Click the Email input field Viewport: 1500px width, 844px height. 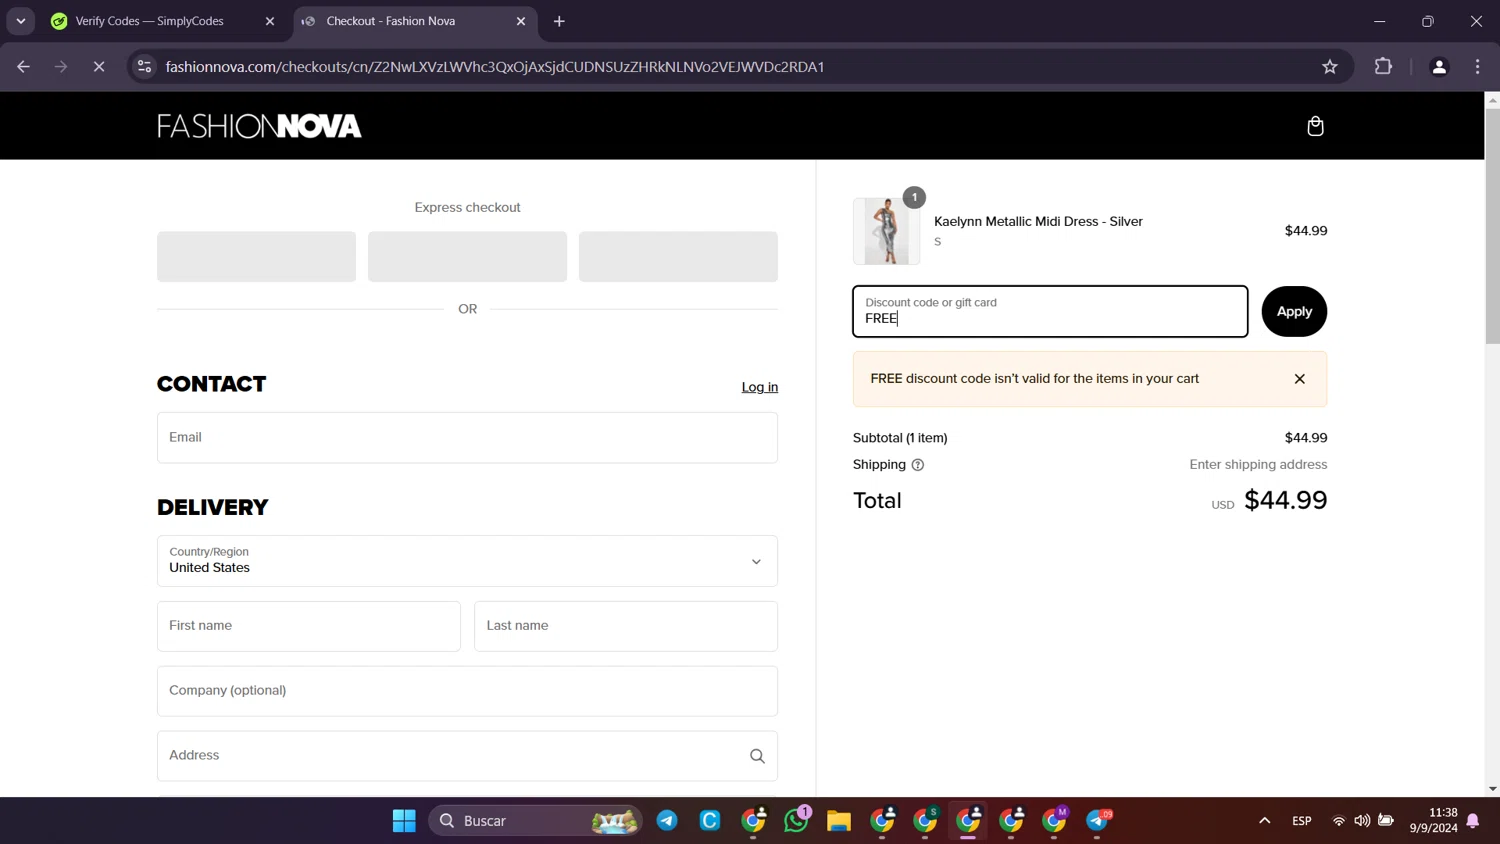pos(467,437)
